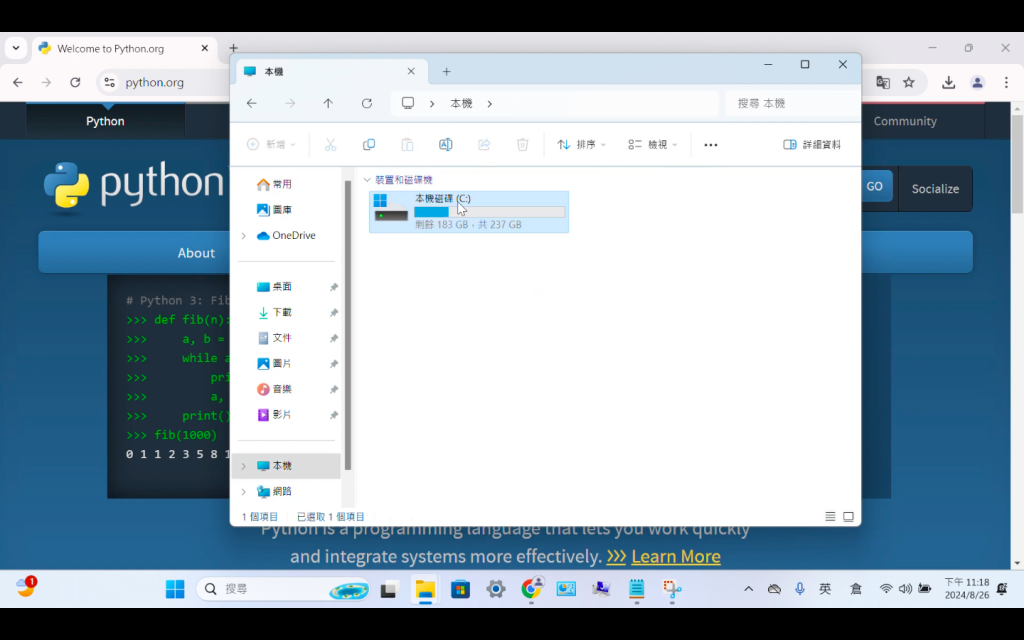Click GO search button on python.org

point(875,186)
